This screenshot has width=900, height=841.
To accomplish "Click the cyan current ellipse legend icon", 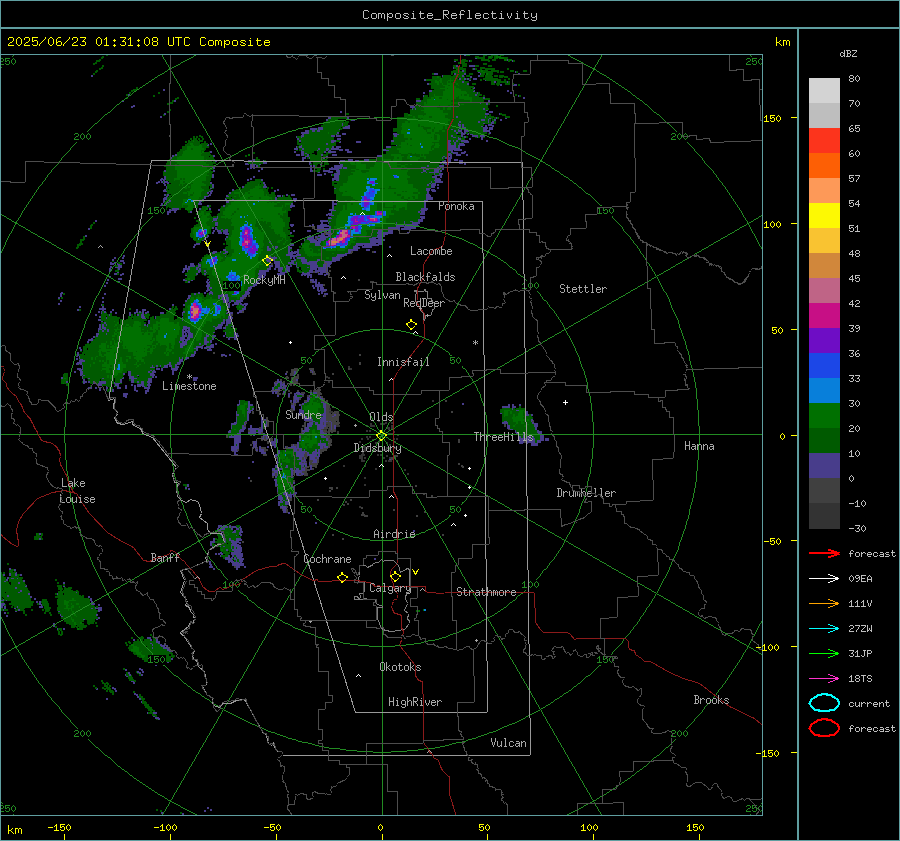I will point(824,703).
